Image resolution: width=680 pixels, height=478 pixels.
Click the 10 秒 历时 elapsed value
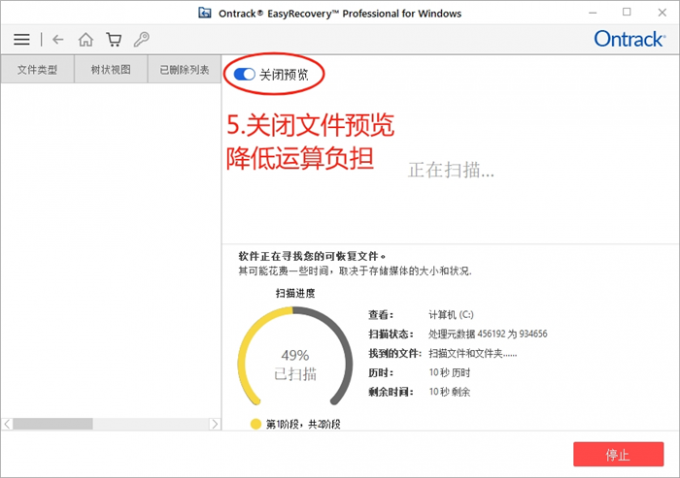click(x=449, y=373)
